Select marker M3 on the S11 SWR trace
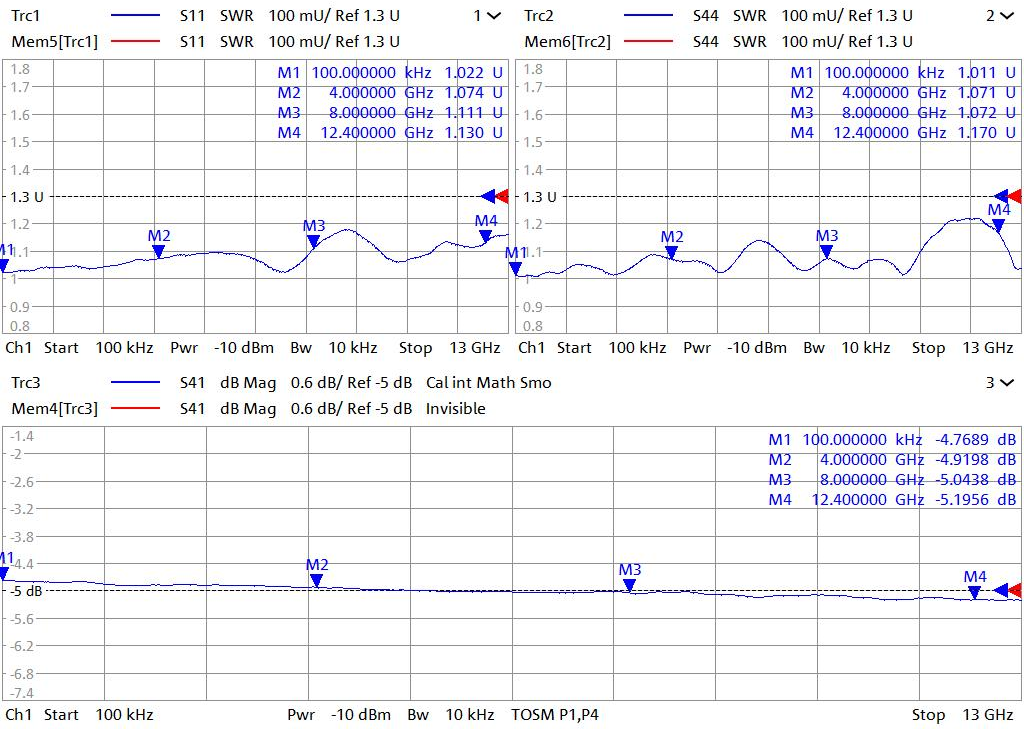1024x729 pixels. click(x=314, y=241)
